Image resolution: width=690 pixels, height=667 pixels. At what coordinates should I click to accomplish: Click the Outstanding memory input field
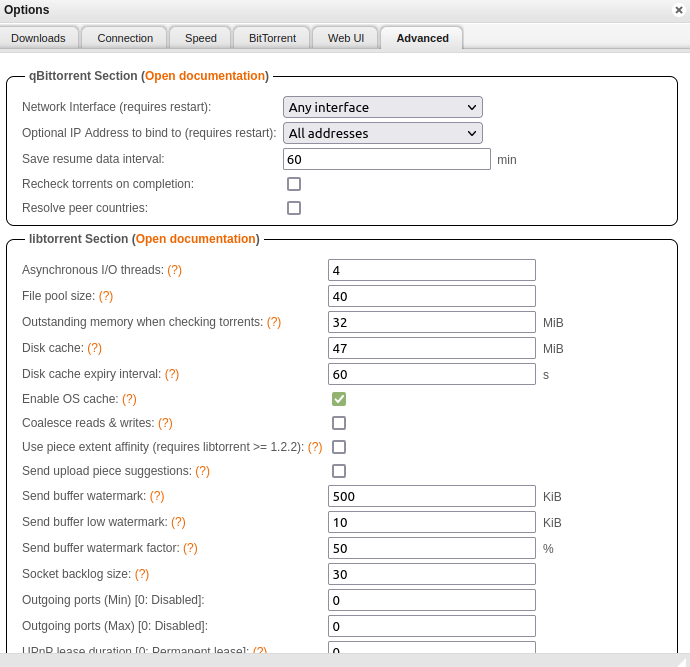click(432, 322)
